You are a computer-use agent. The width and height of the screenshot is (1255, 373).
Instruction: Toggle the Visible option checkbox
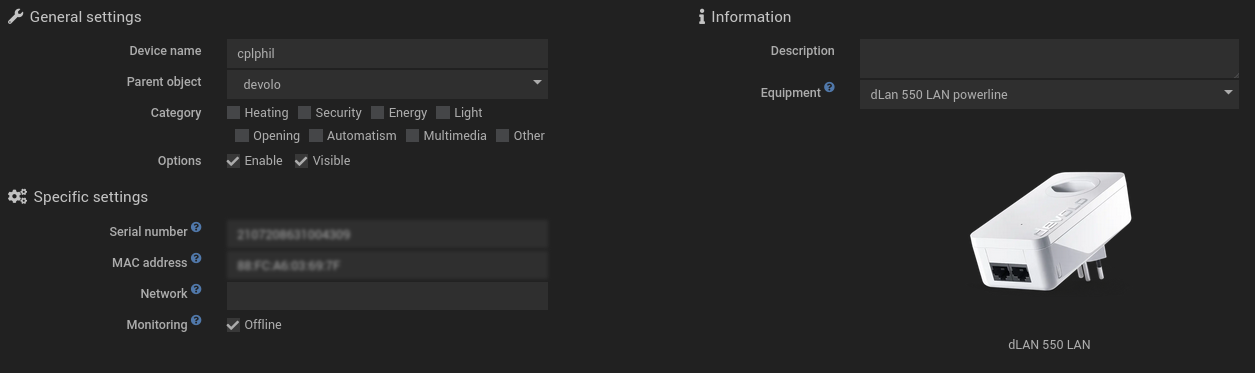click(301, 161)
